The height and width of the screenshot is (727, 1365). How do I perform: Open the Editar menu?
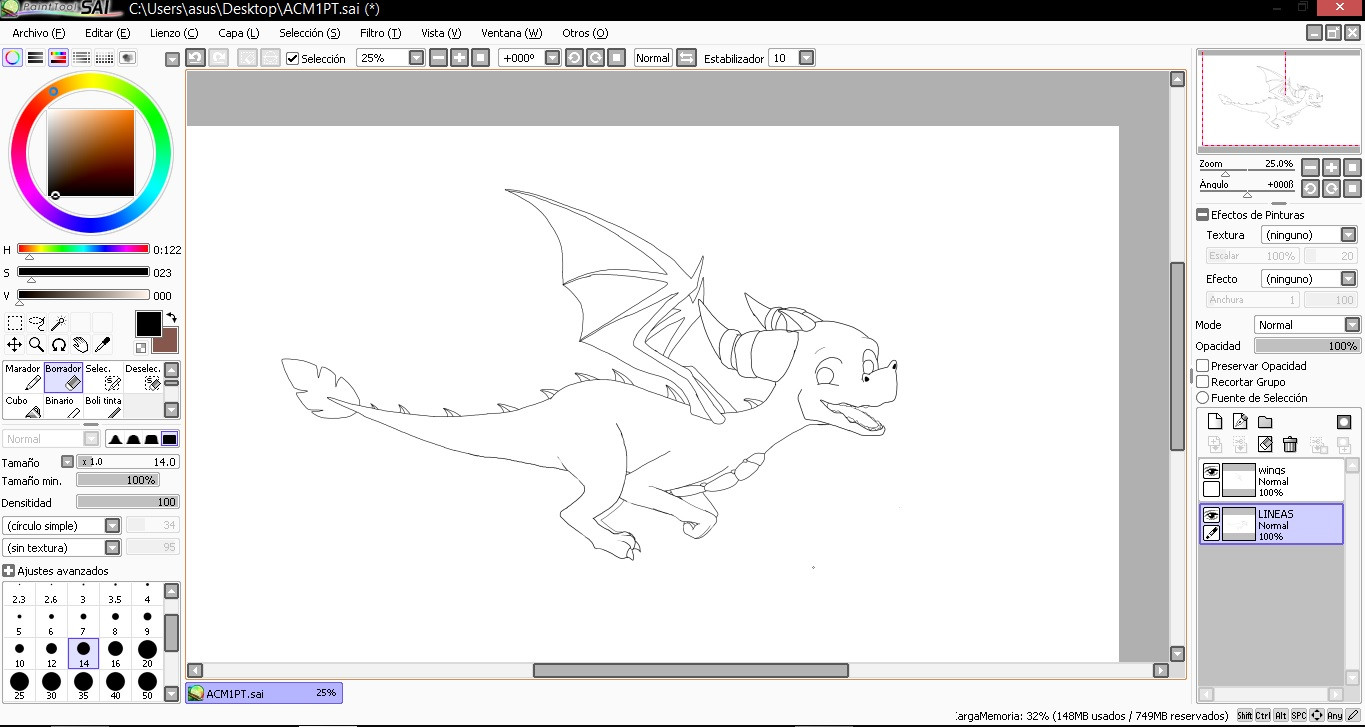point(107,33)
